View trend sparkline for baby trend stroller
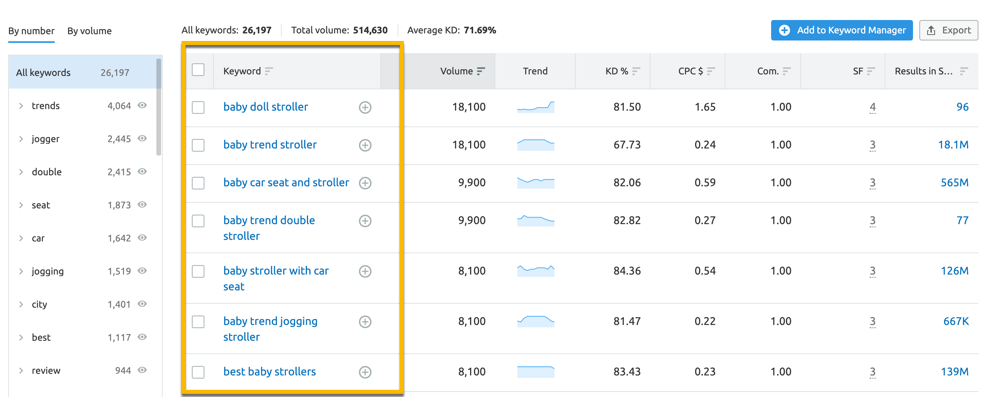The width and height of the screenshot is (1000, 397). 536,145
